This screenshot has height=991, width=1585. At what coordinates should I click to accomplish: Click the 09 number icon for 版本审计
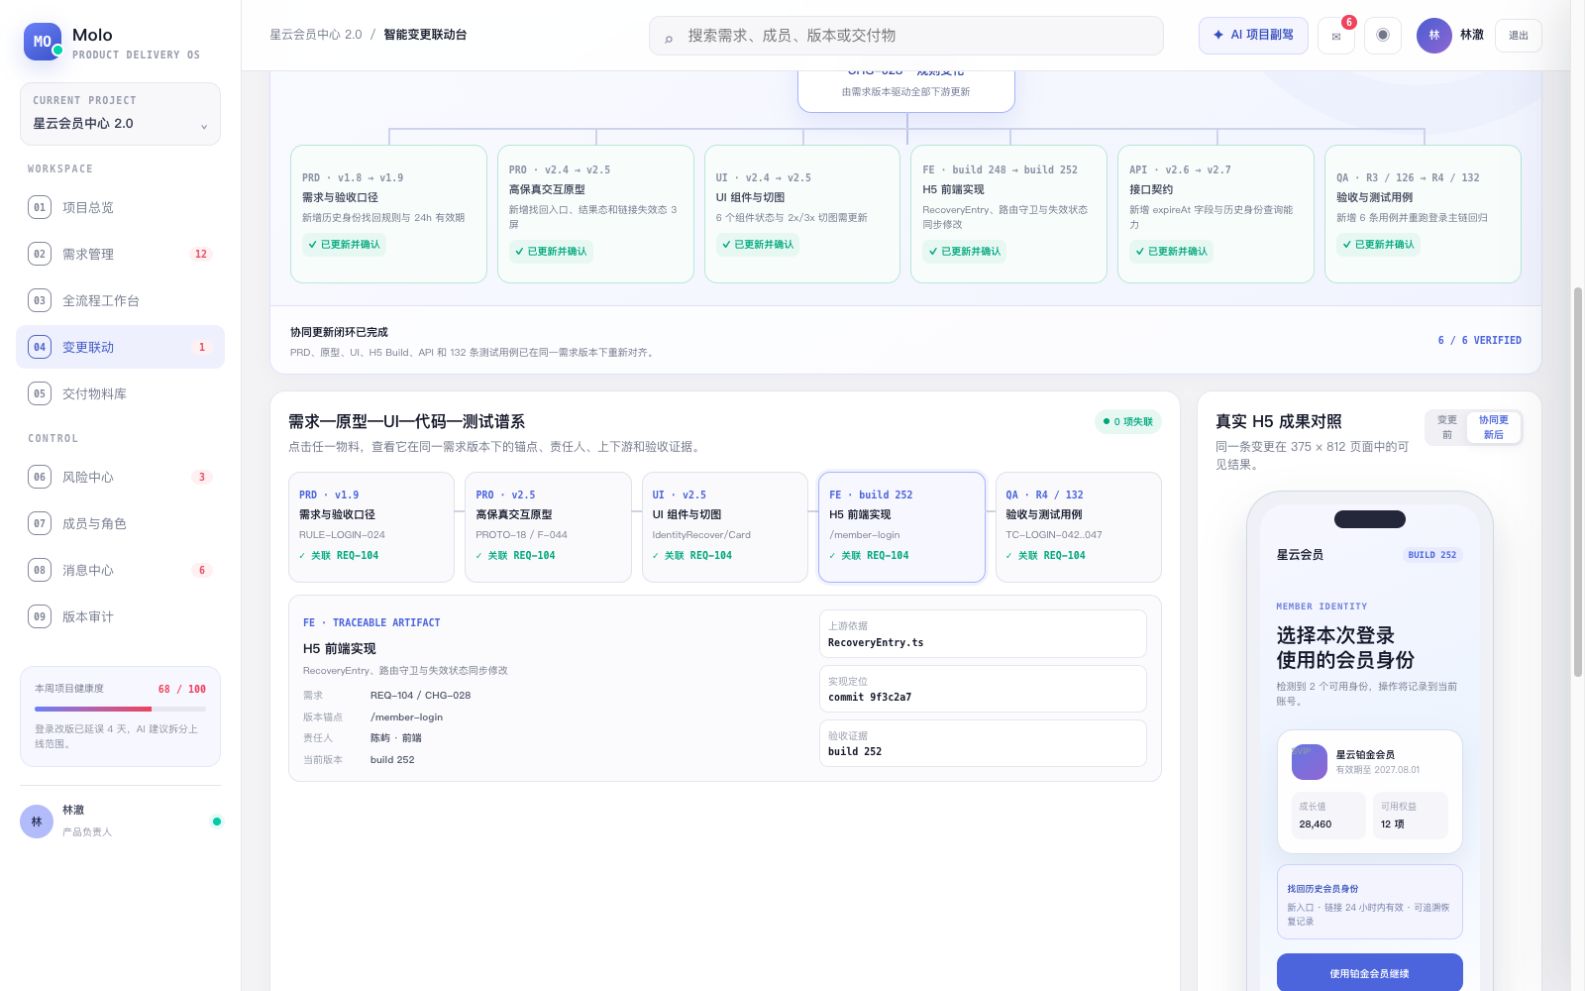tap(40, 616)
